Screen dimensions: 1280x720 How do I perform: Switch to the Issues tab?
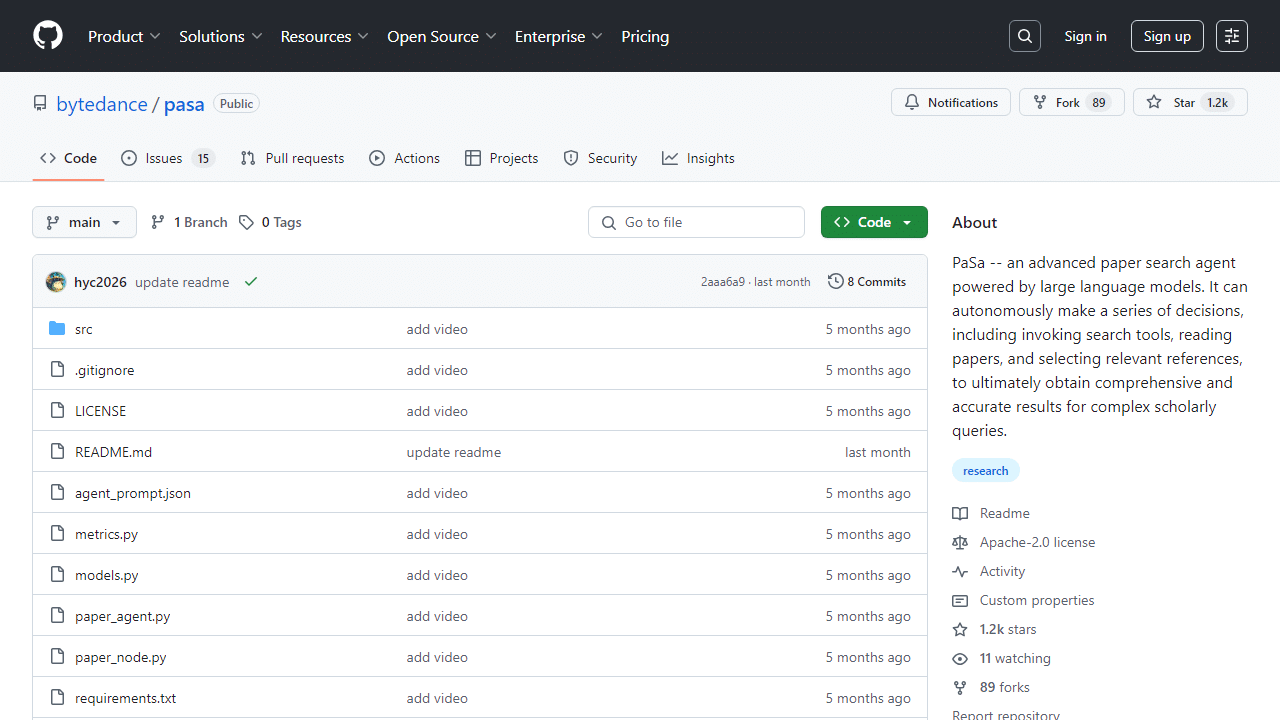click(168, 158)
